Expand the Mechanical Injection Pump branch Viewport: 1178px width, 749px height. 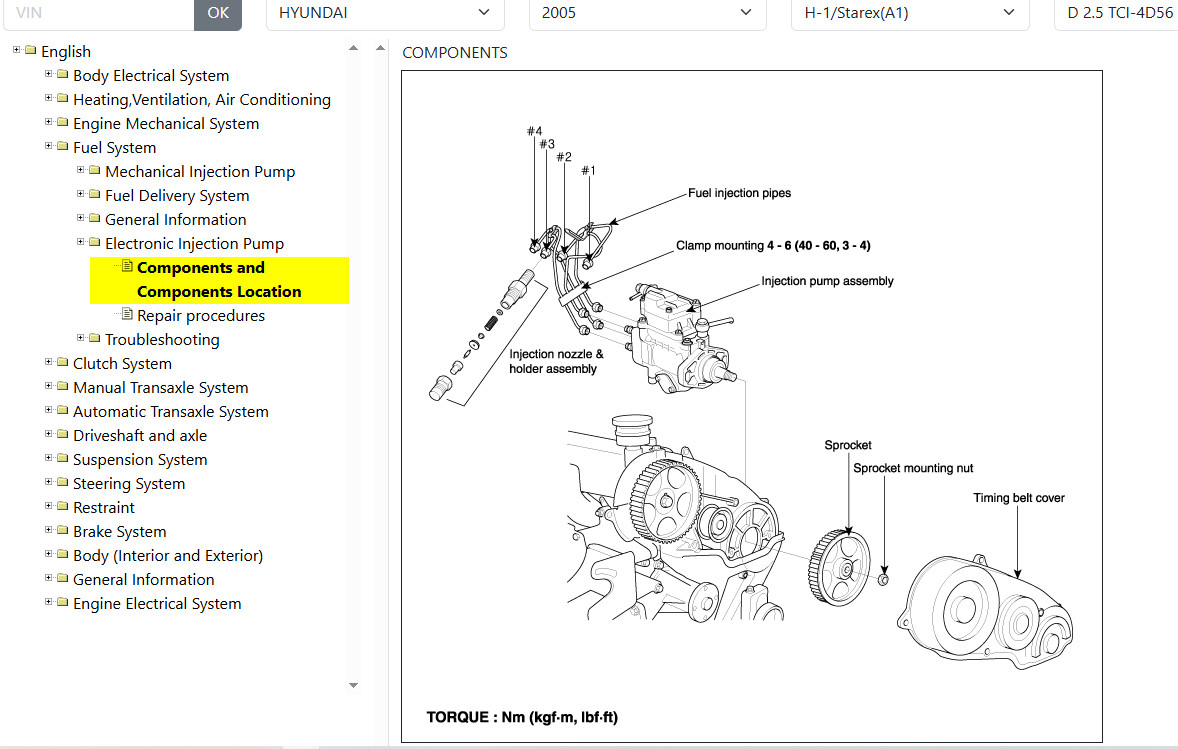81,170
